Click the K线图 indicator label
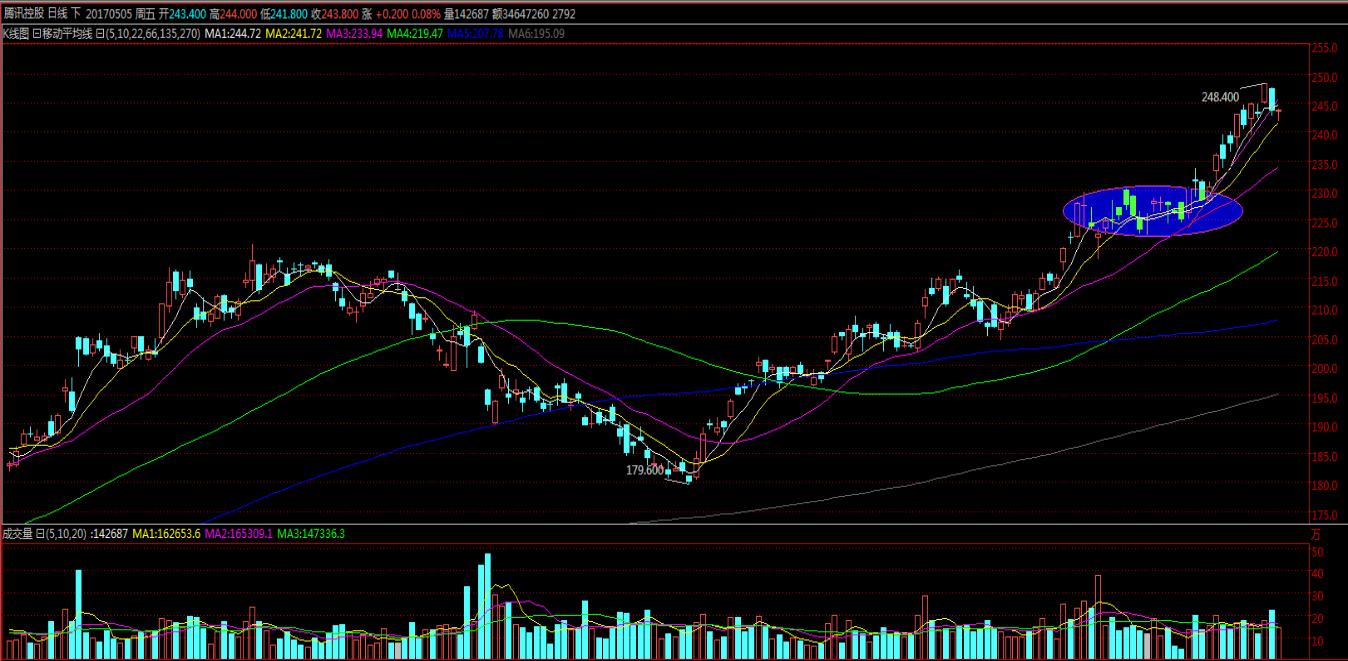 (x=15, y=33)
